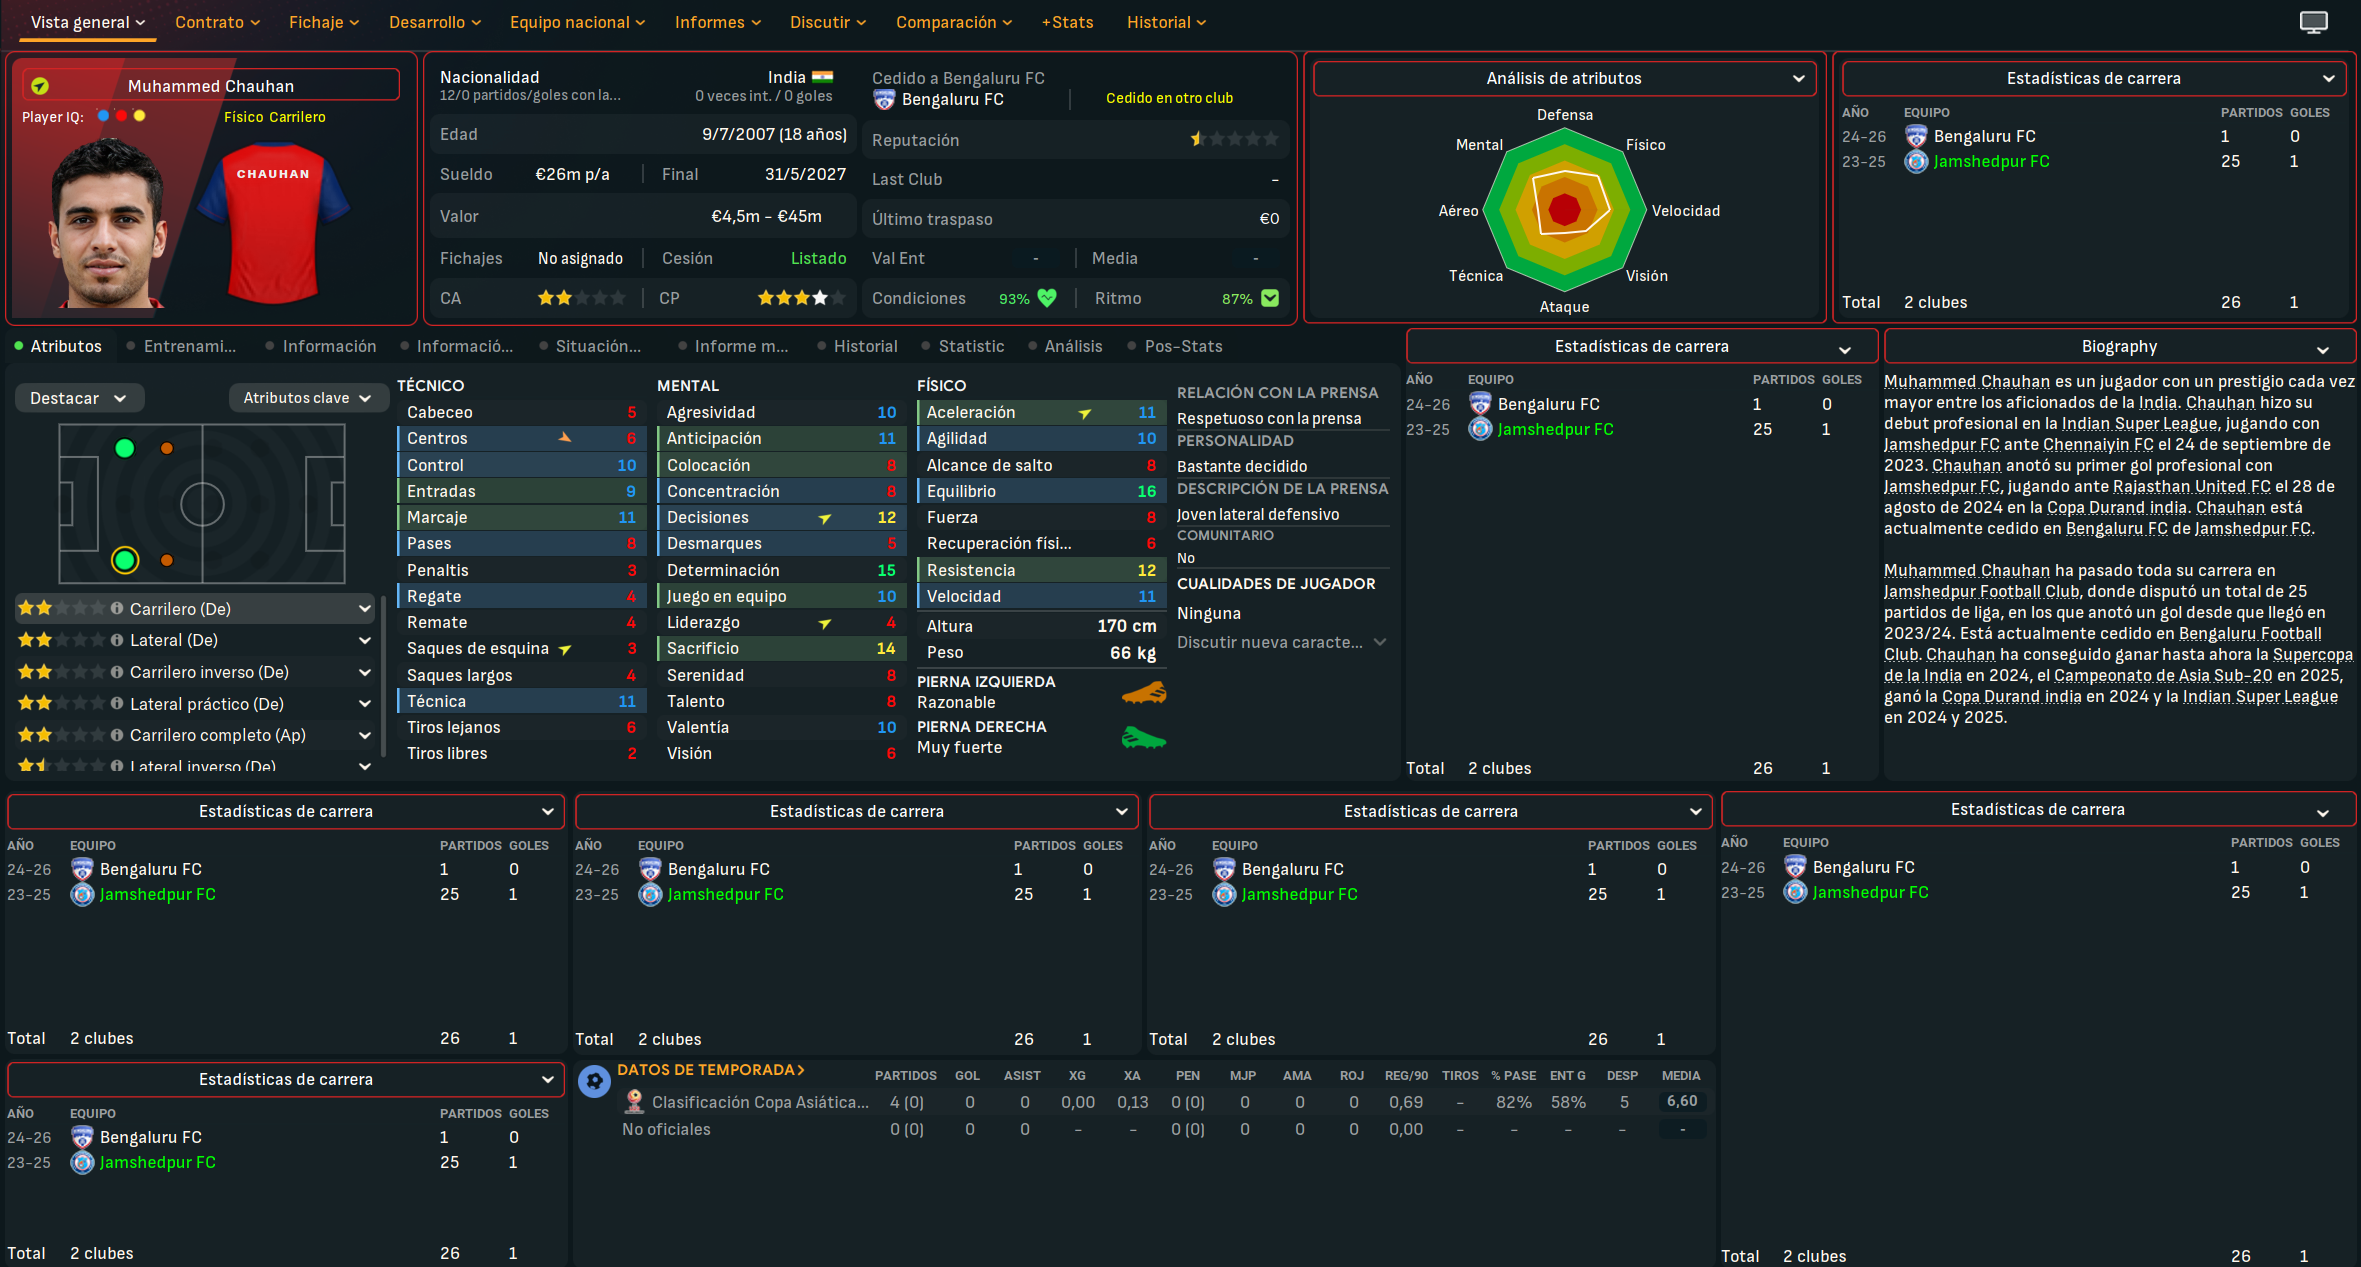
Task: Click the green Ritmo check icon
Action: pyautogui.click(x=1270, y=298)
